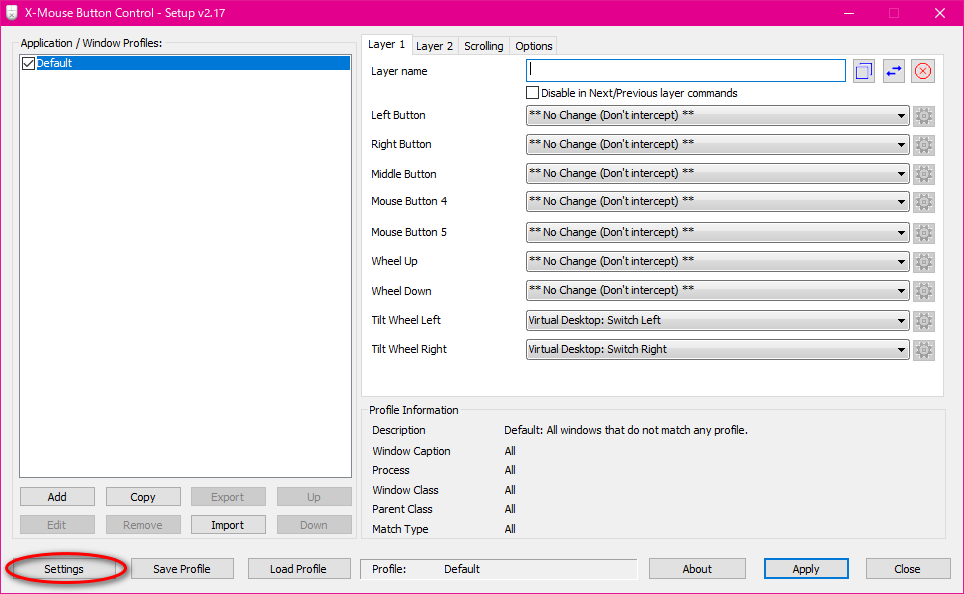Switch to the Layer 2 tab
This screenshot has height=594, width=964.
(434, 46)
